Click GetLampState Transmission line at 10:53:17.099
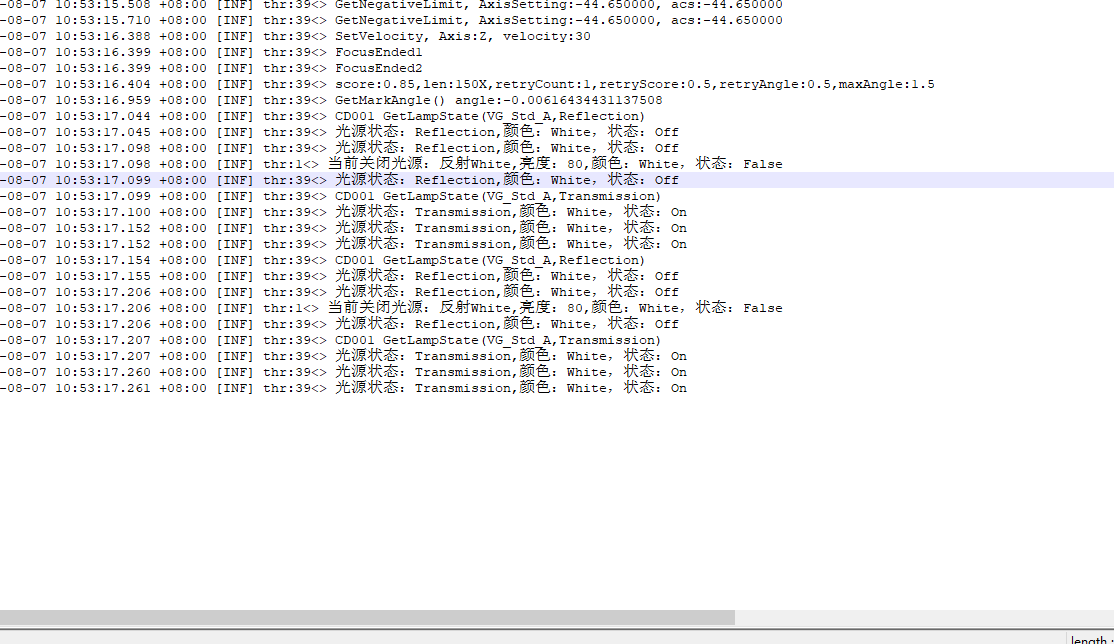 (497, 196)
